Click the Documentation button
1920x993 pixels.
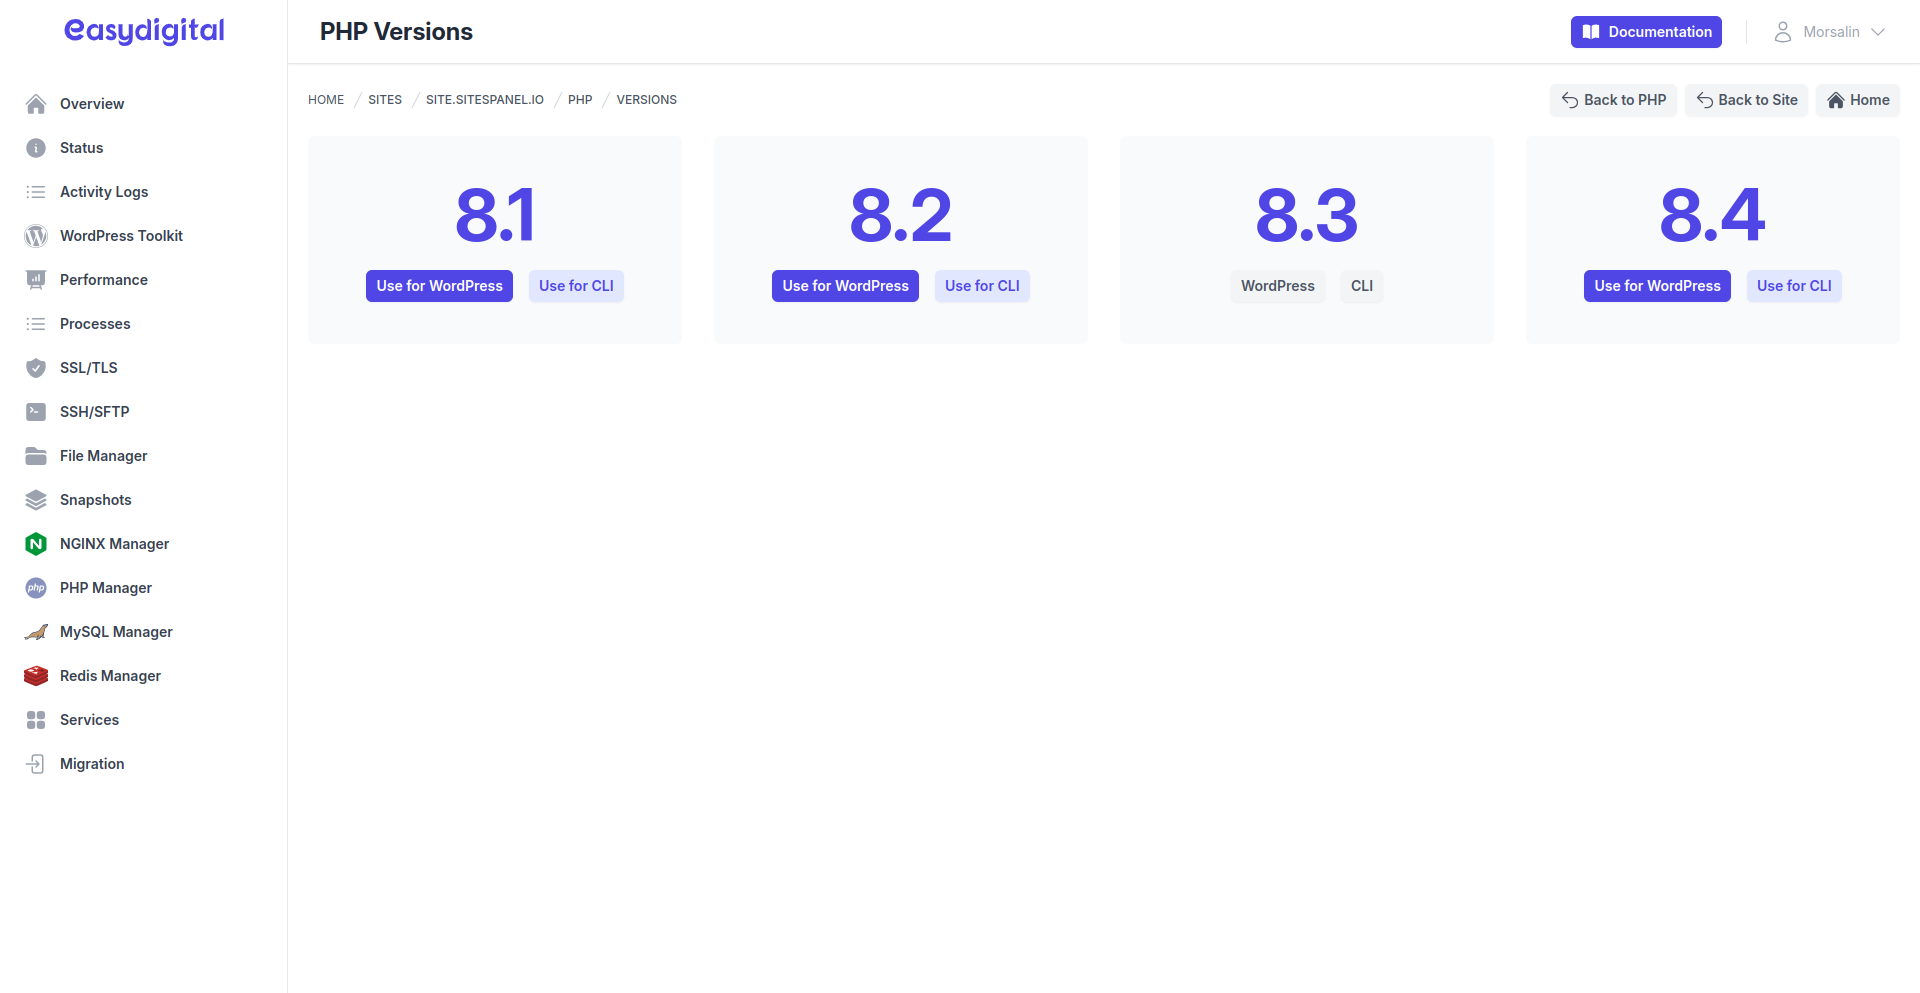pos(1645,31)
